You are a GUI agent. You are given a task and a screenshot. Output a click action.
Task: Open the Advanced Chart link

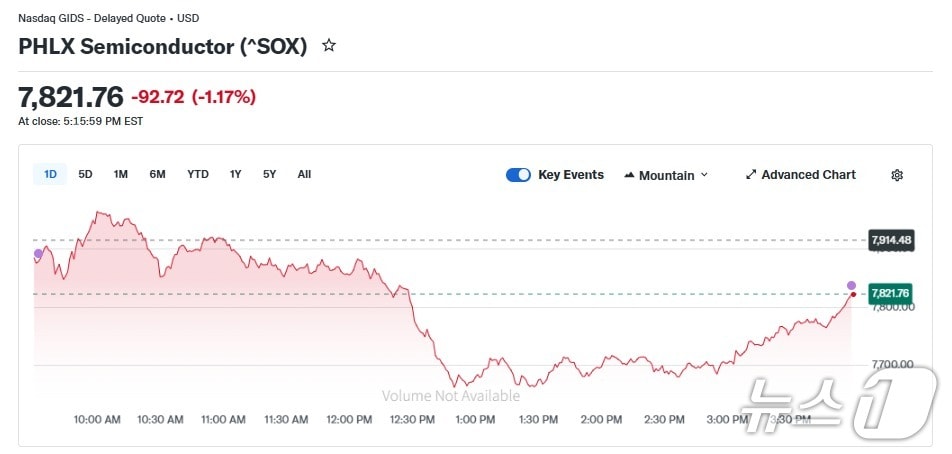pyautogui.click(x=808, y=175)
